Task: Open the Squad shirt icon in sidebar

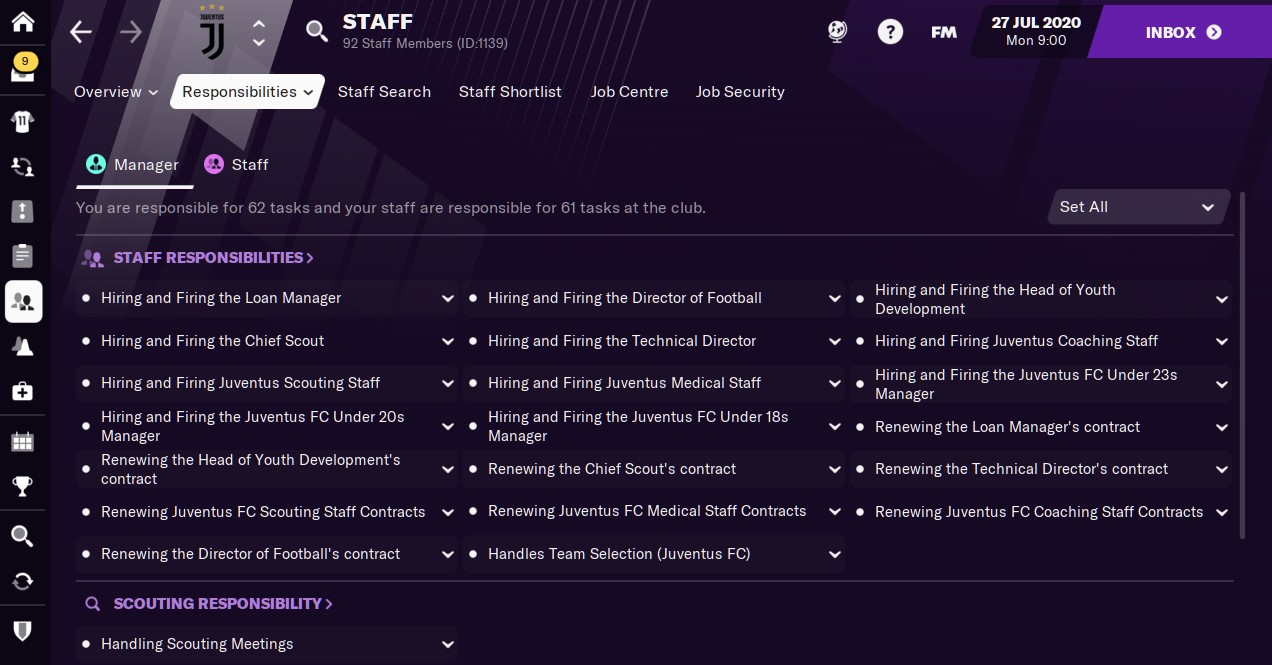Action: pyautogui.click(x=23, y=121)
